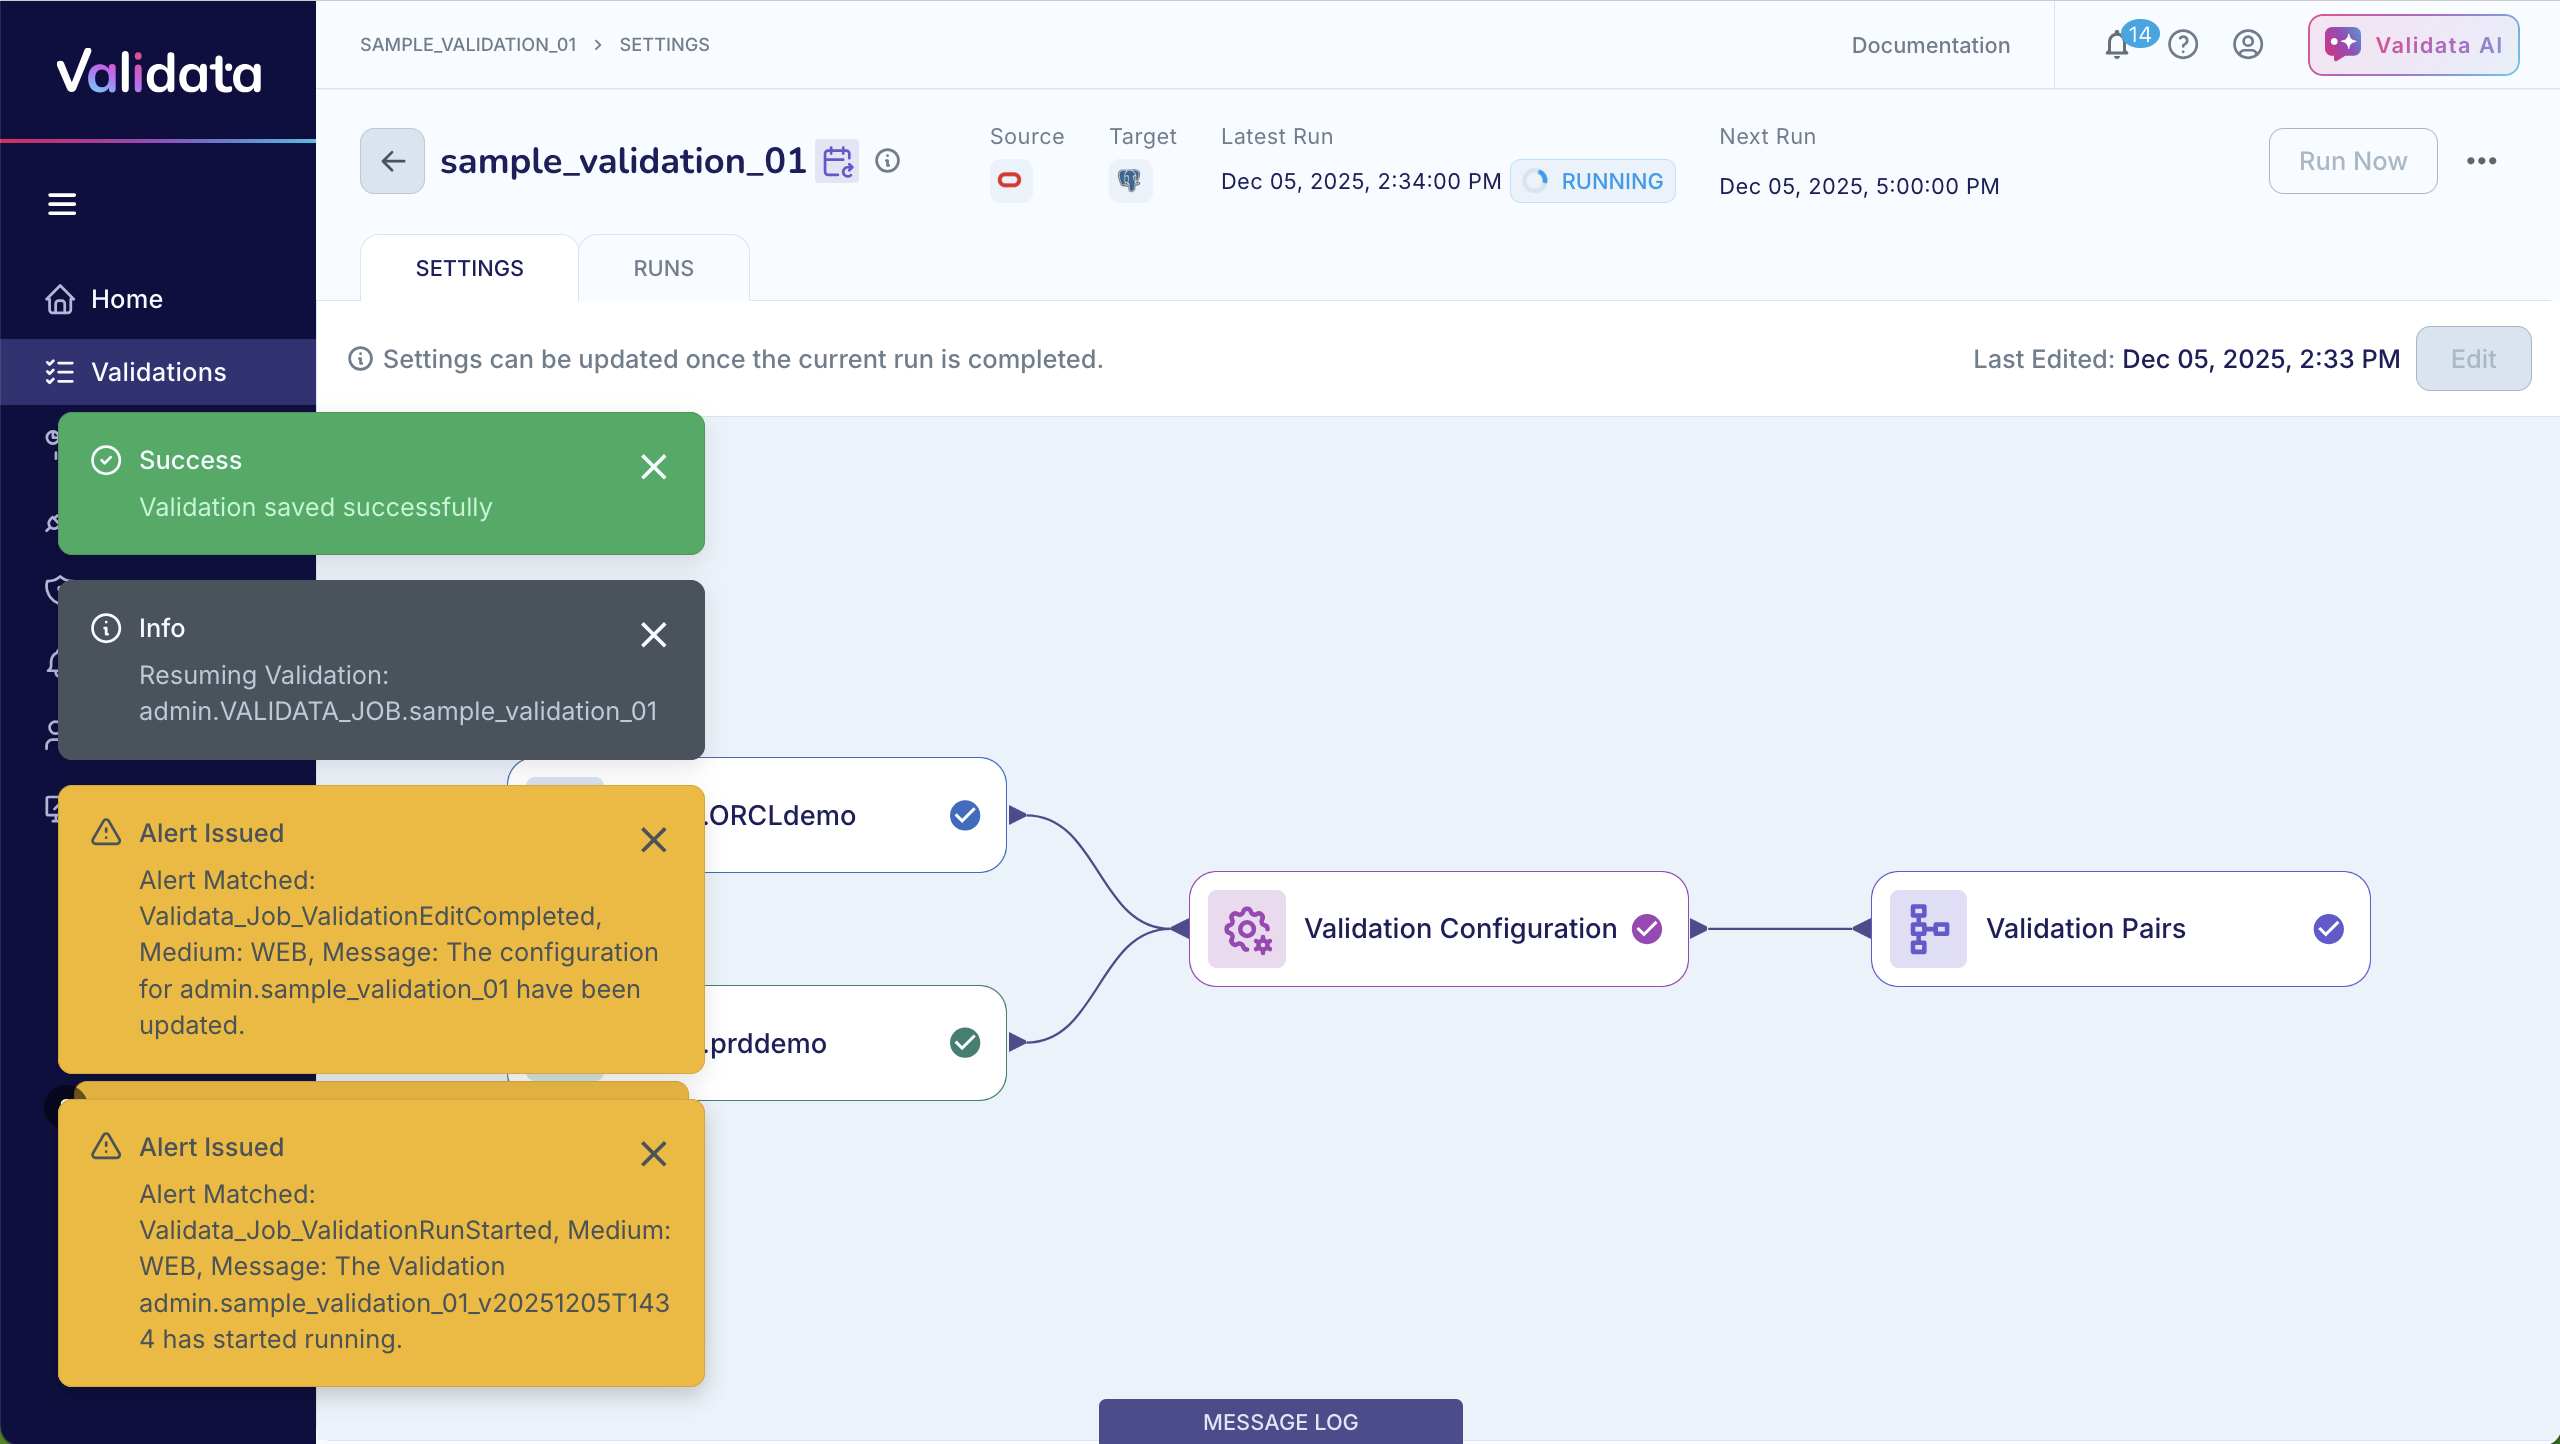
Task: Click the ORCLdemo node checkmark
Action: coord(964,815)
